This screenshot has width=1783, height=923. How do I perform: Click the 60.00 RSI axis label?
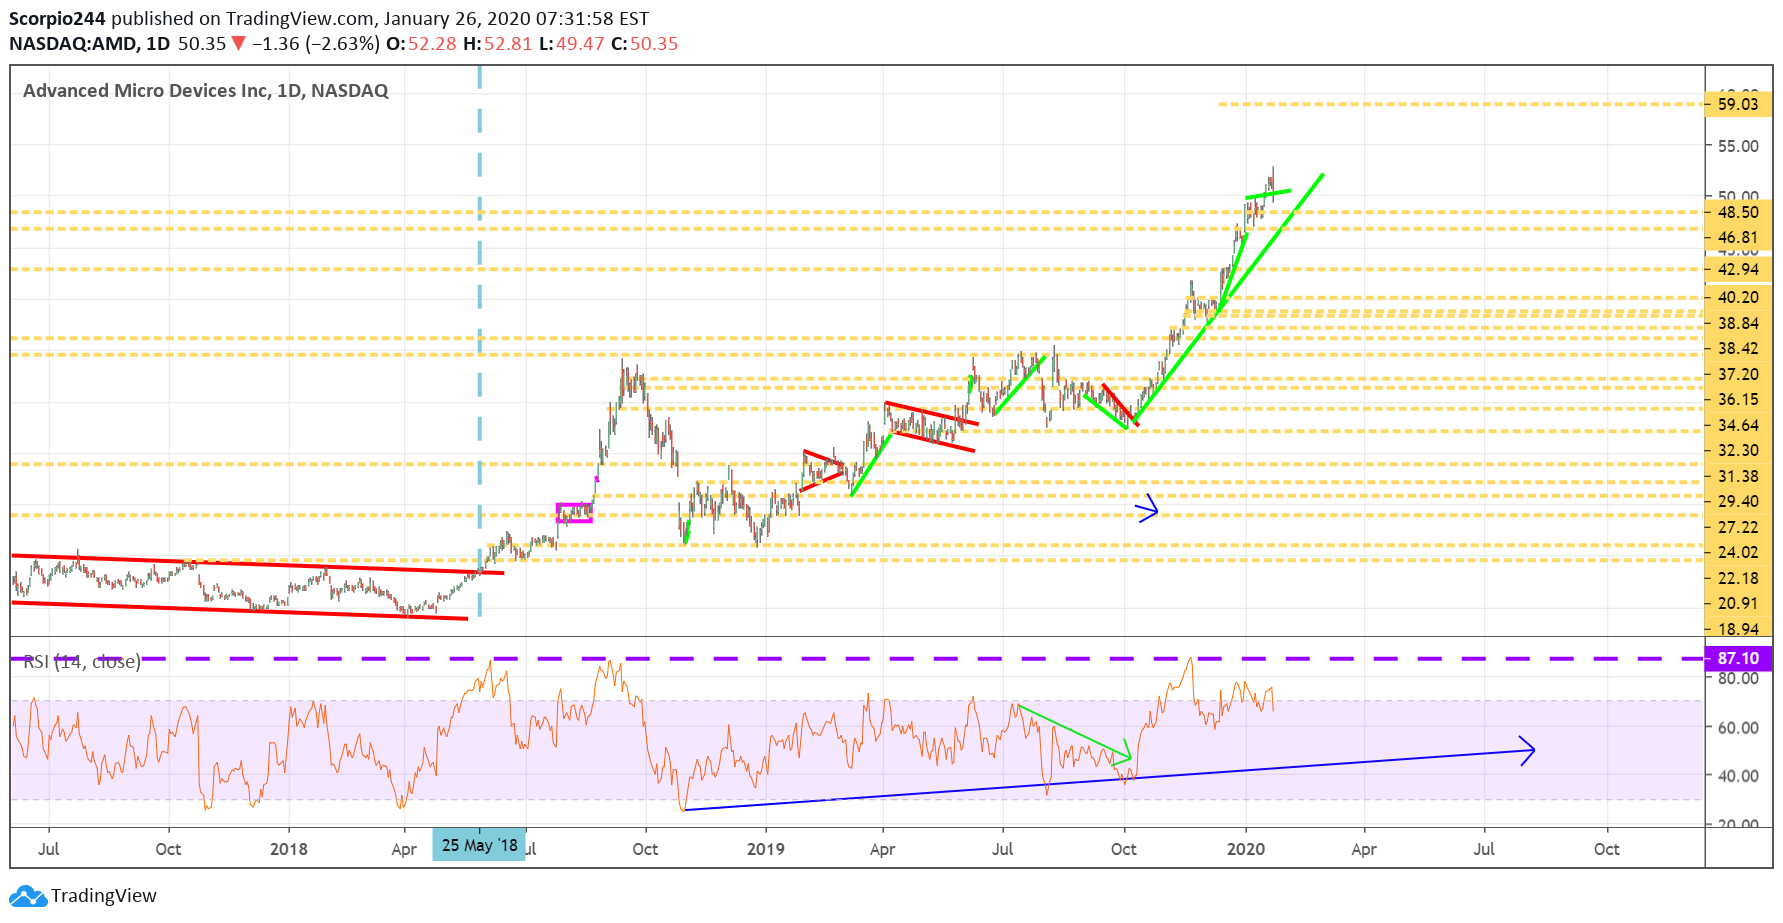click(1738, 728)
